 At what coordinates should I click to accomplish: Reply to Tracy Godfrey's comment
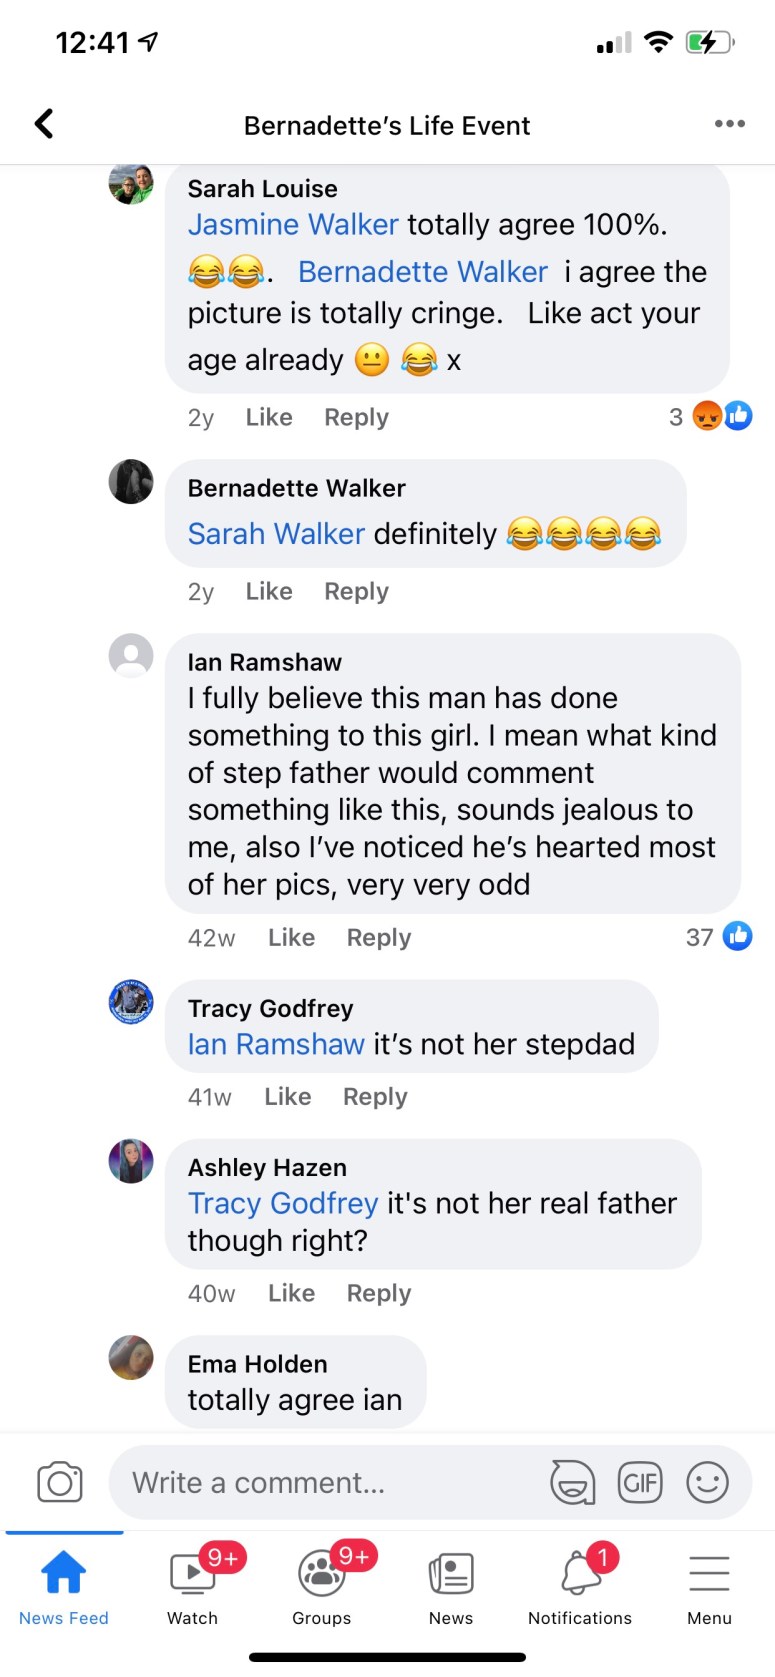(375, 1097)
